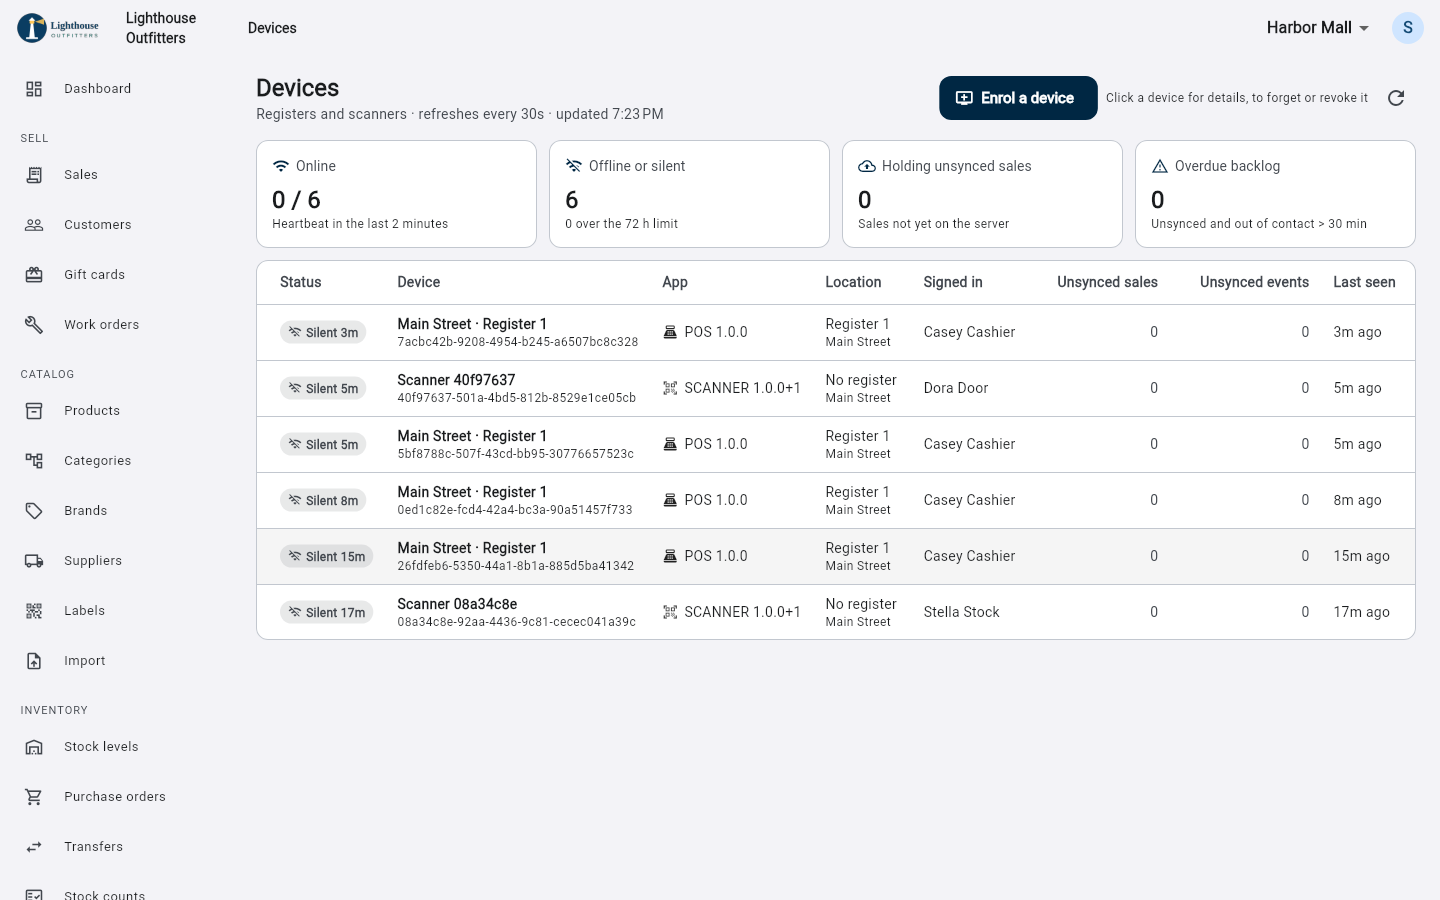Open Work orders wrench icon
Image resolution: width=1440 pixels, height=900 pixels.
coord(34,325)
